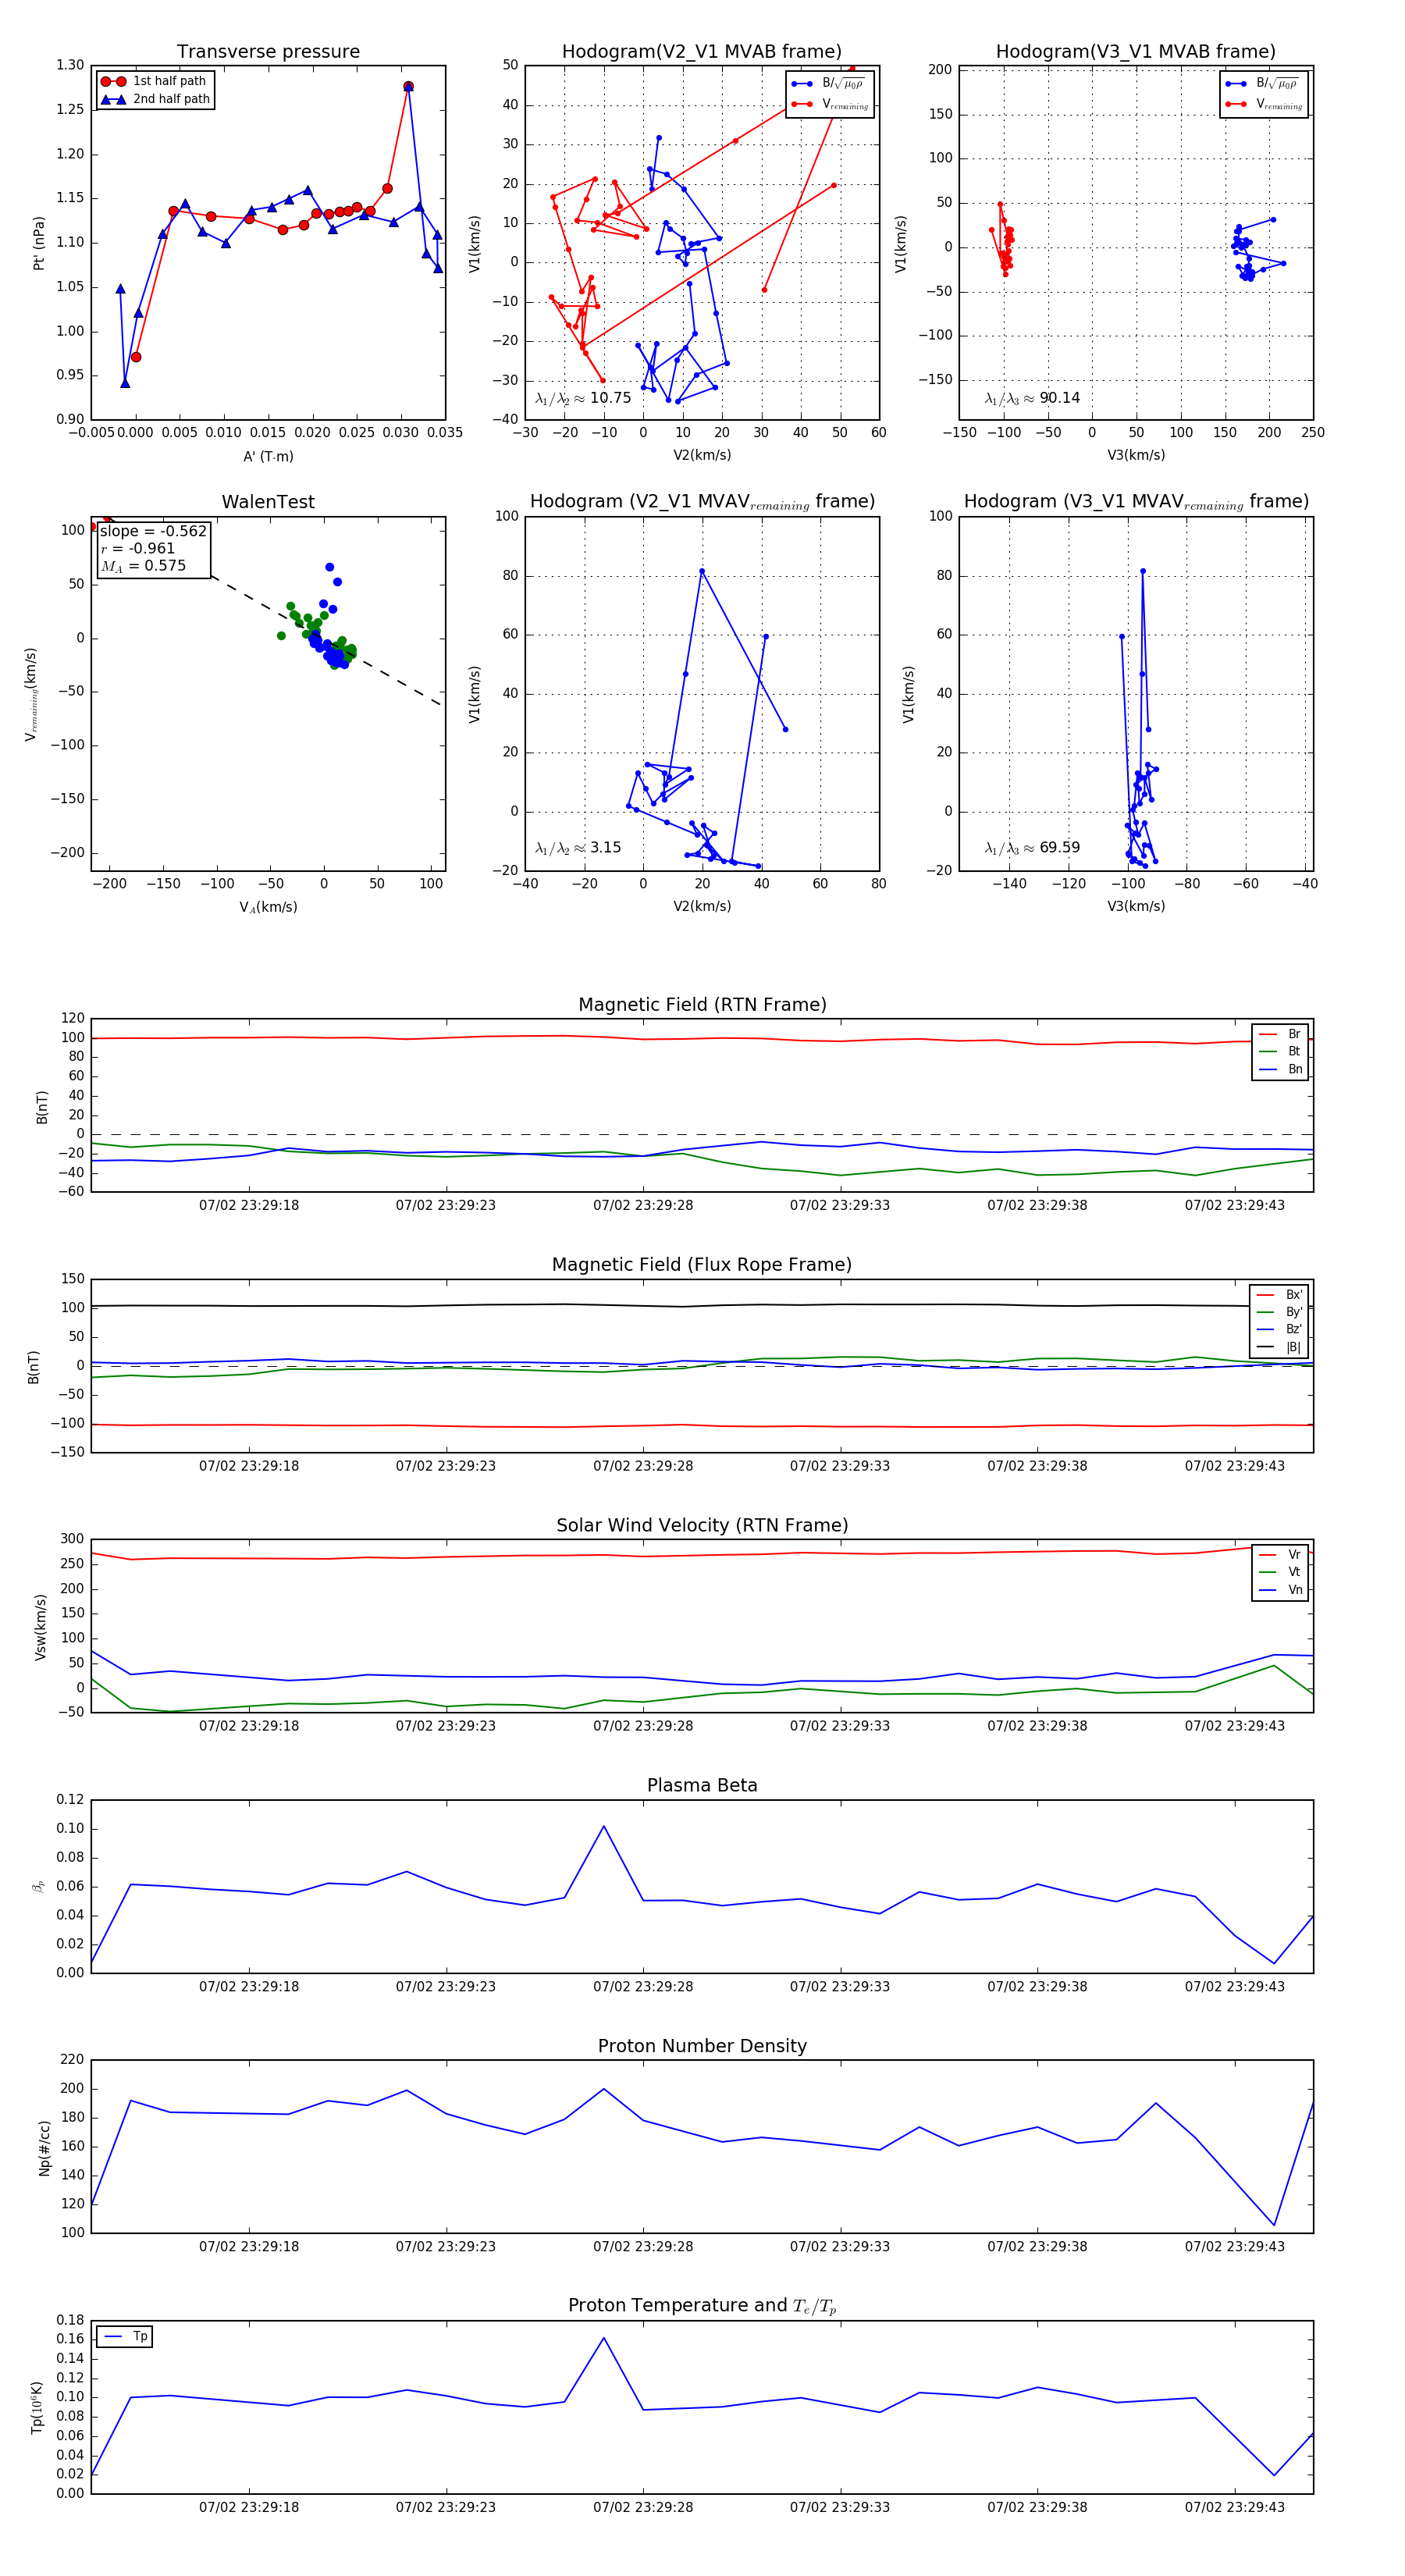
Task: Click the red Br legend line swatch
Action: [1268, 1034]
